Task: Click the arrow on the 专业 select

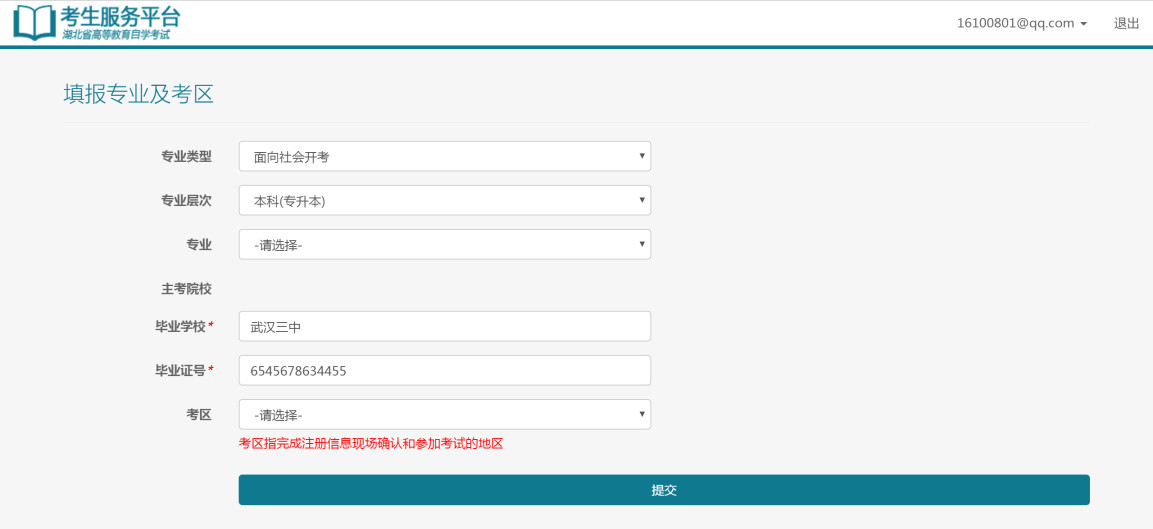Action: pos(641,244)
